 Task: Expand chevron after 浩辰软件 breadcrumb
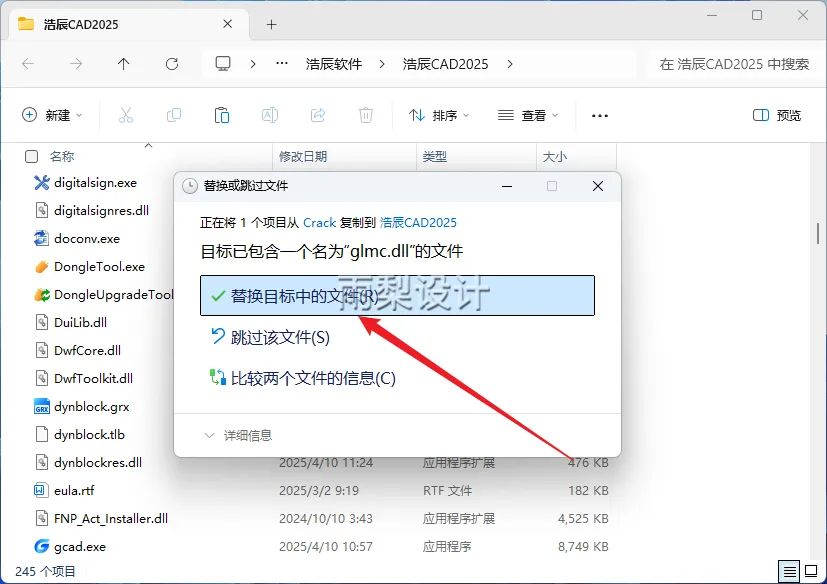coord(382,64)
